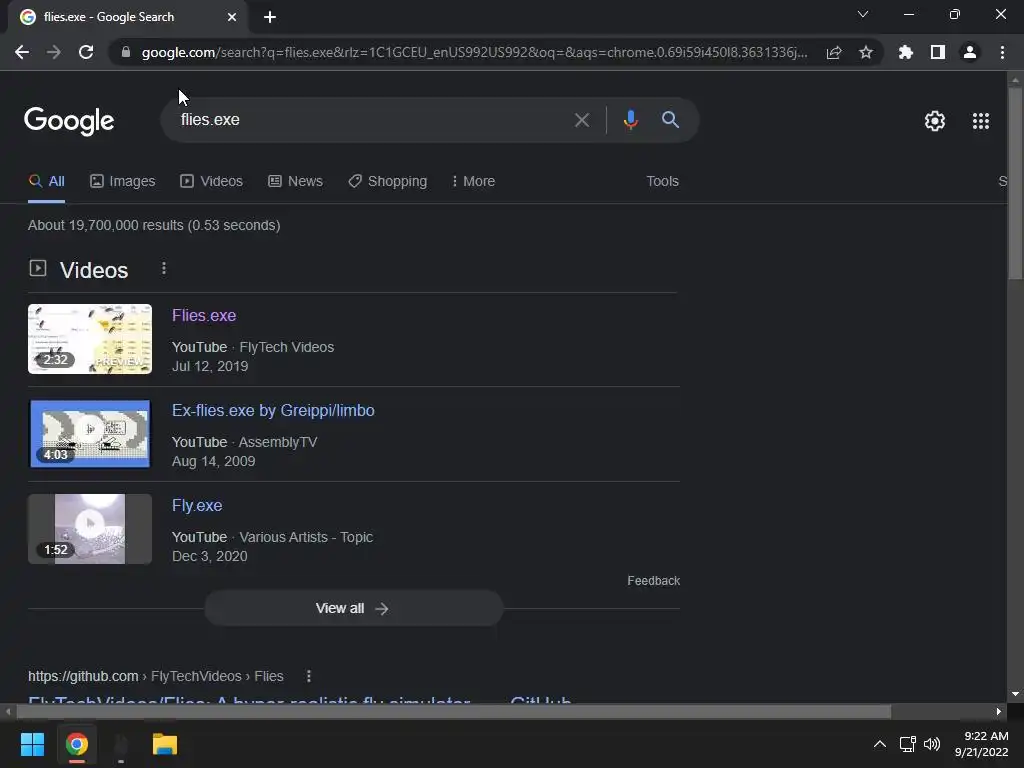Open options for the GitHub result
The width and height of the screenshot is (1024, 768).
point(309,676)
